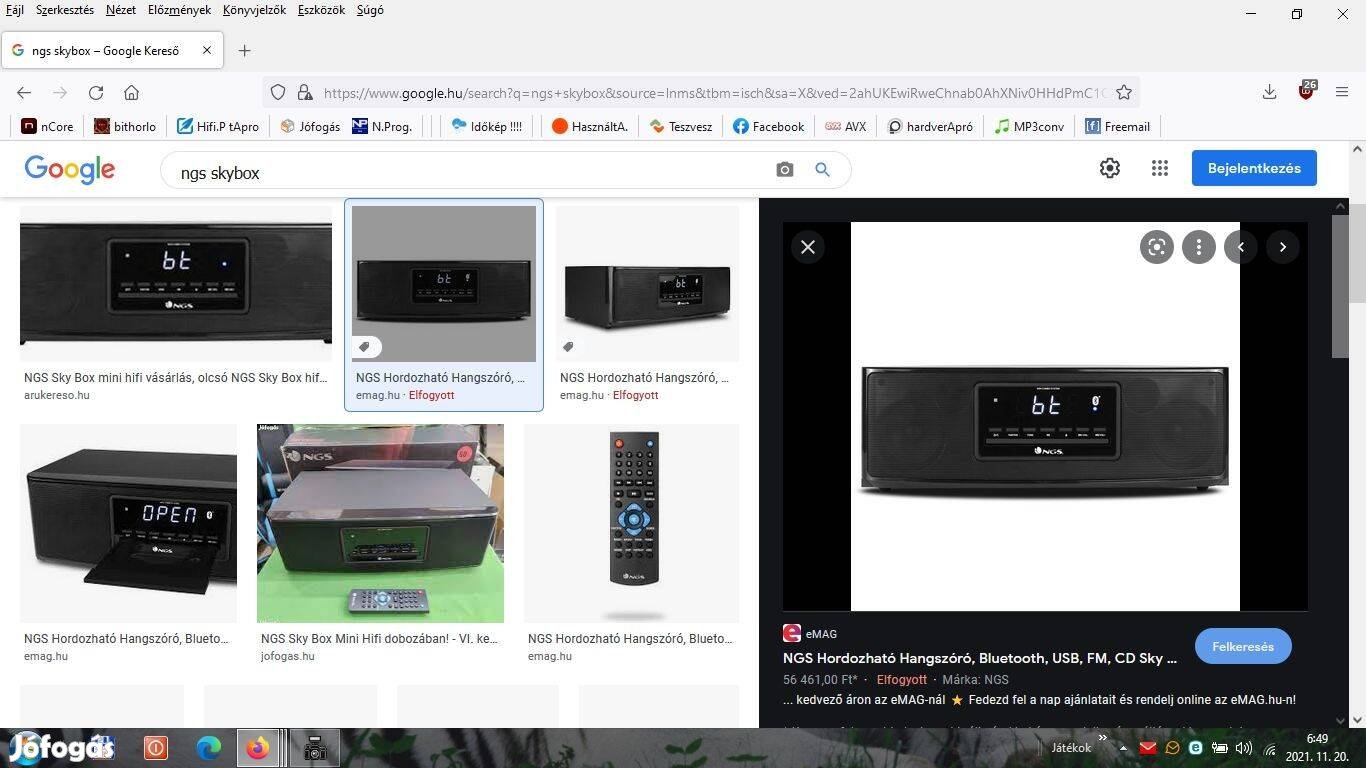Open the downloads arrow icon

pyautogui.click(x=1269, y=92)
